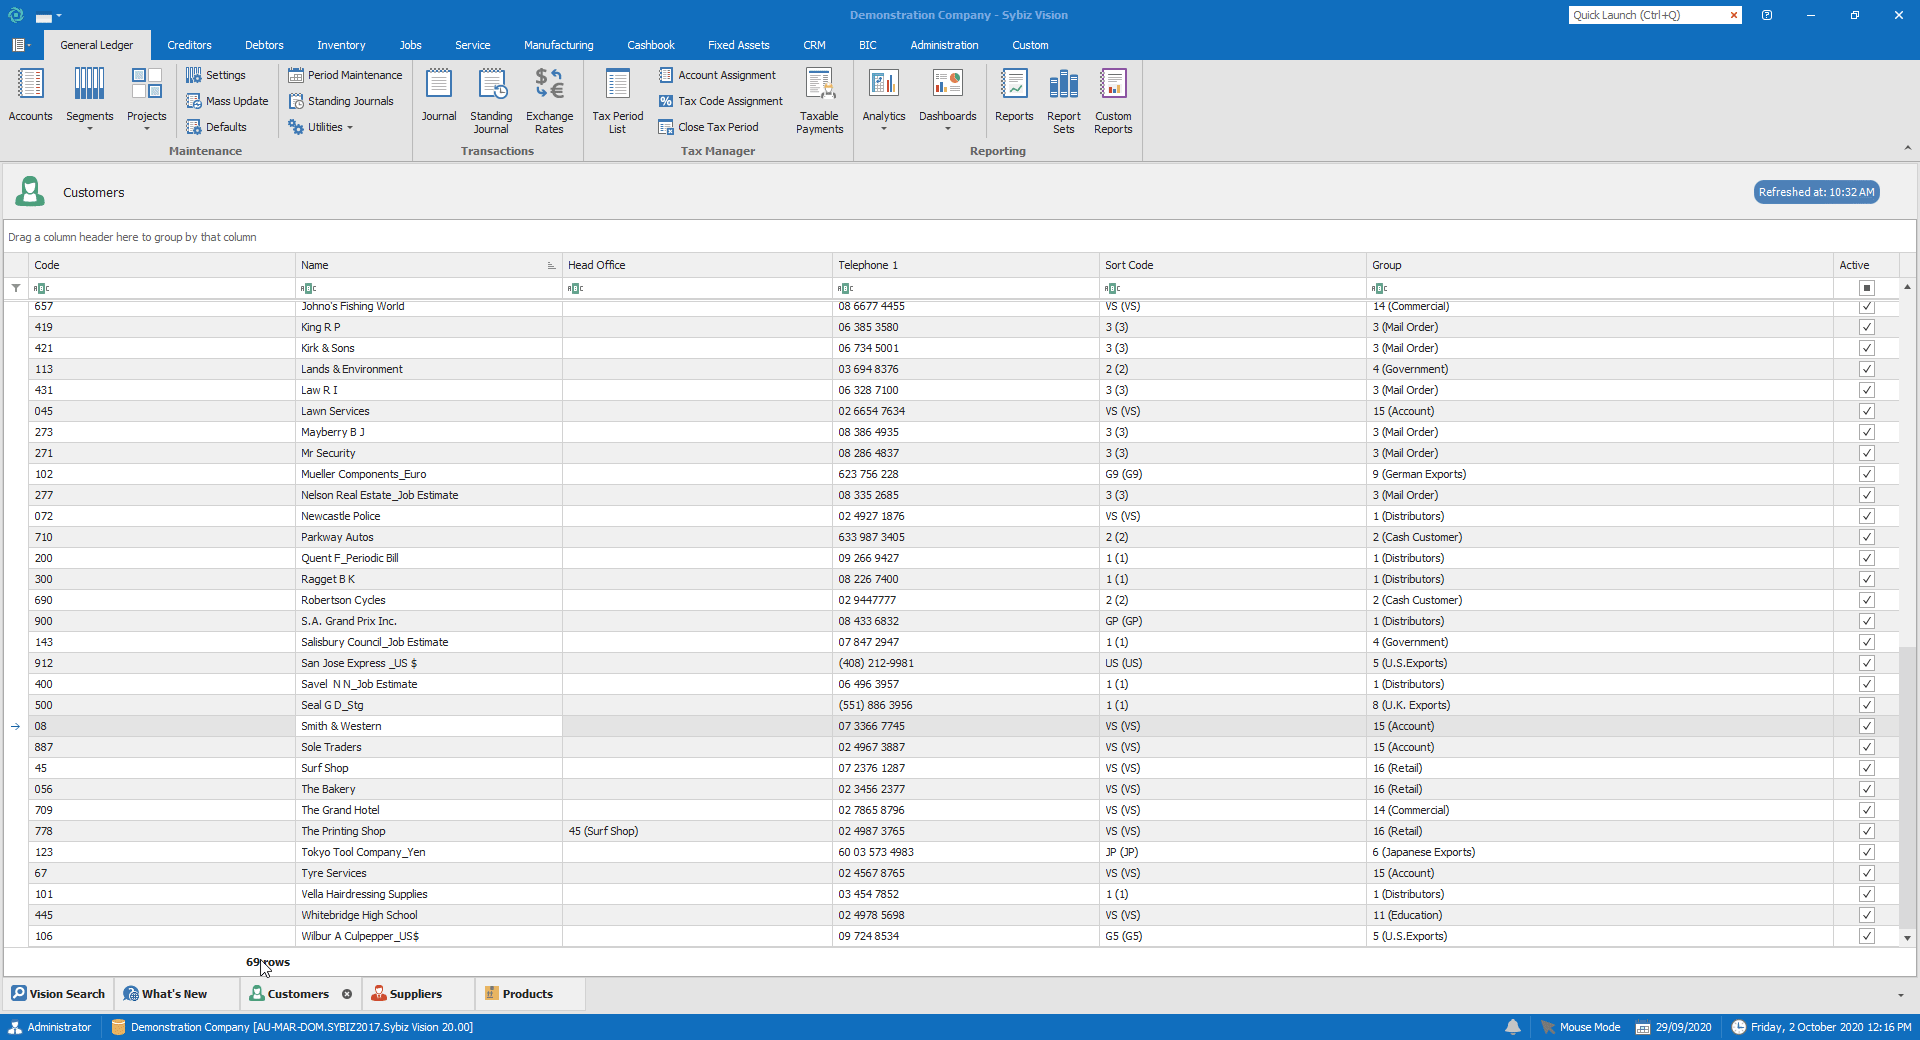
Task: Open the Accounts maintenance icon
Action: 30,96
